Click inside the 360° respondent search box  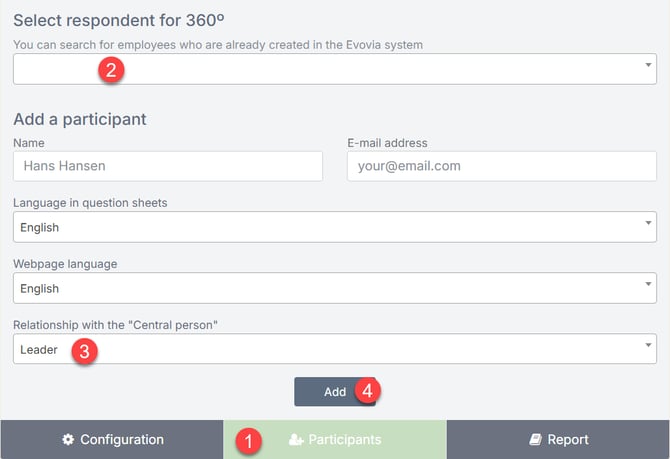point(330,69)
